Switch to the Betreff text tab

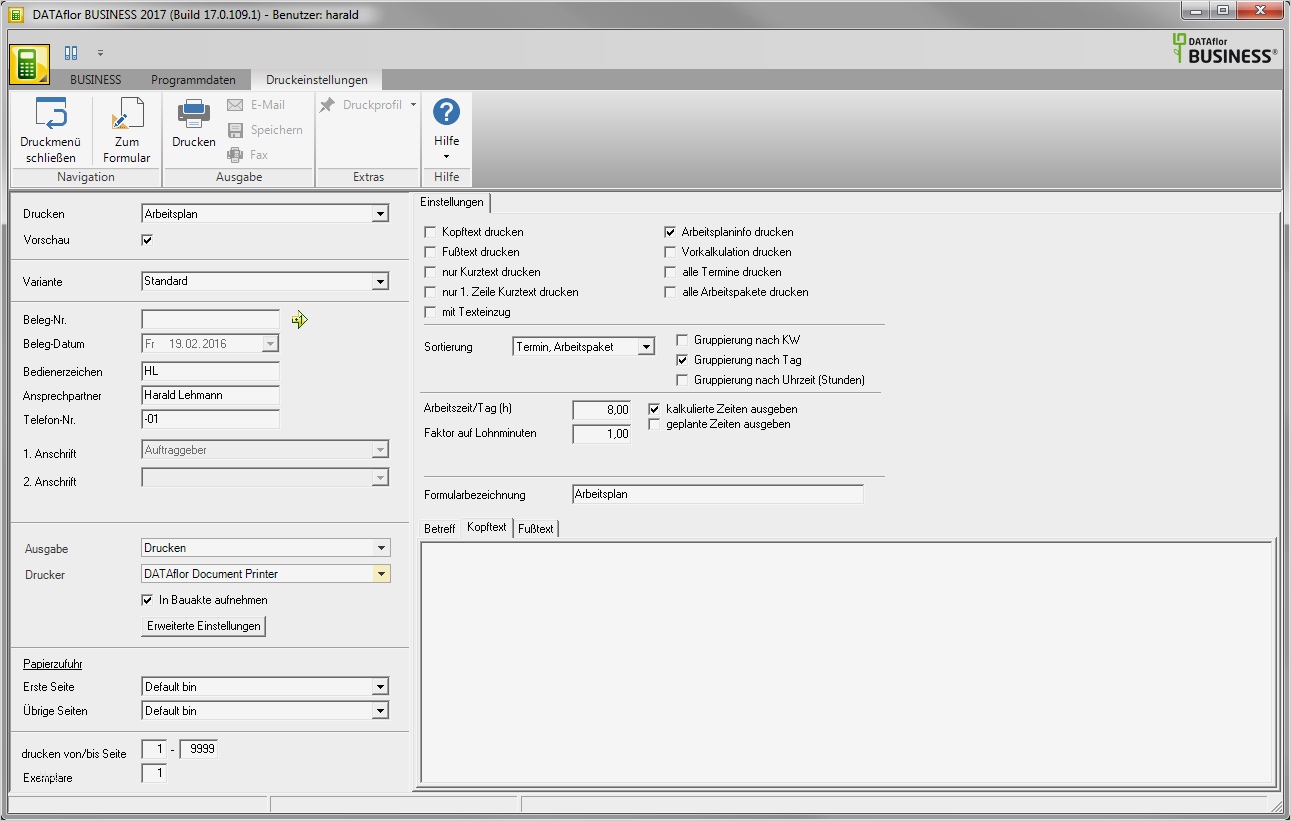(x=439, y=529)
